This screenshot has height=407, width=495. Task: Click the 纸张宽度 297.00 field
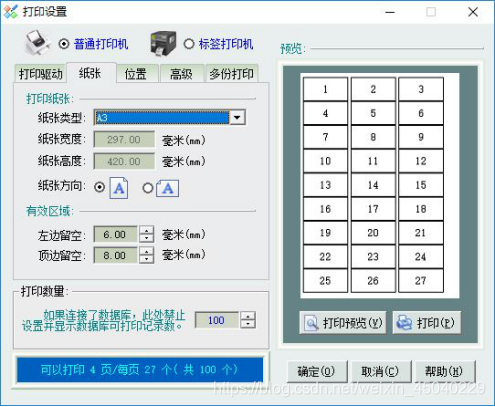(124, 139)
